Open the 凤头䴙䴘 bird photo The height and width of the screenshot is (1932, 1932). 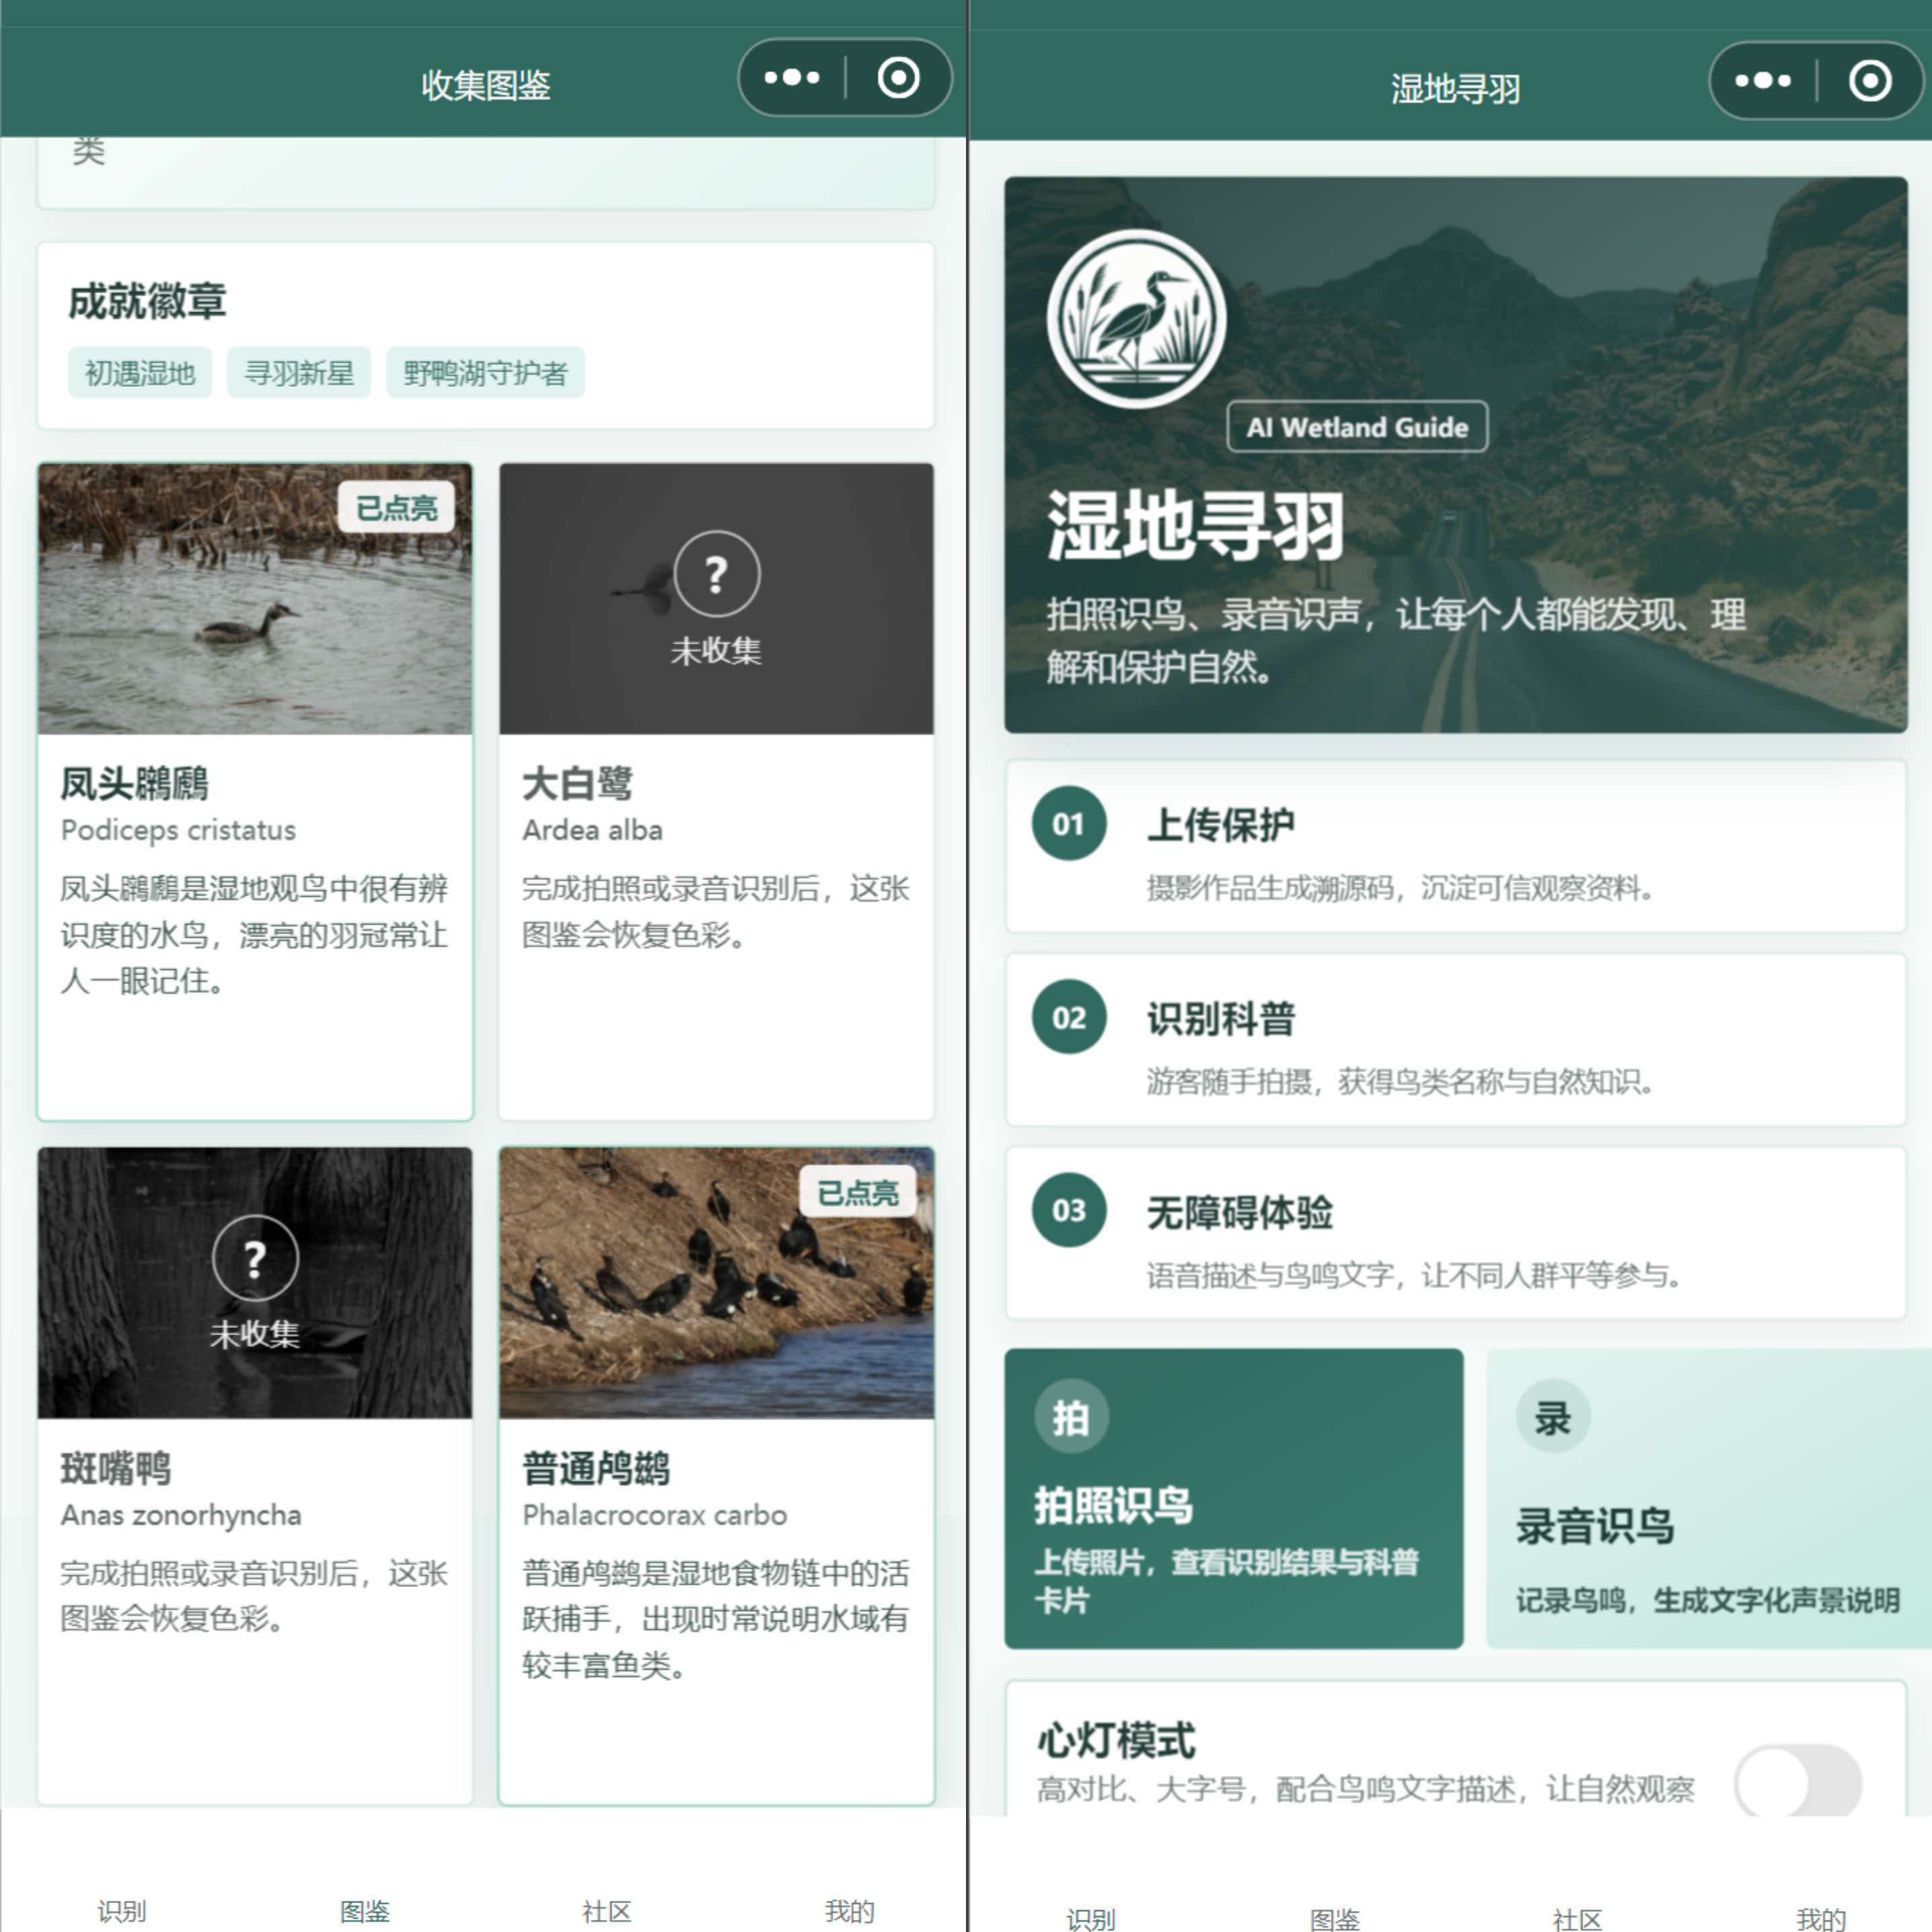pos(255,598)
